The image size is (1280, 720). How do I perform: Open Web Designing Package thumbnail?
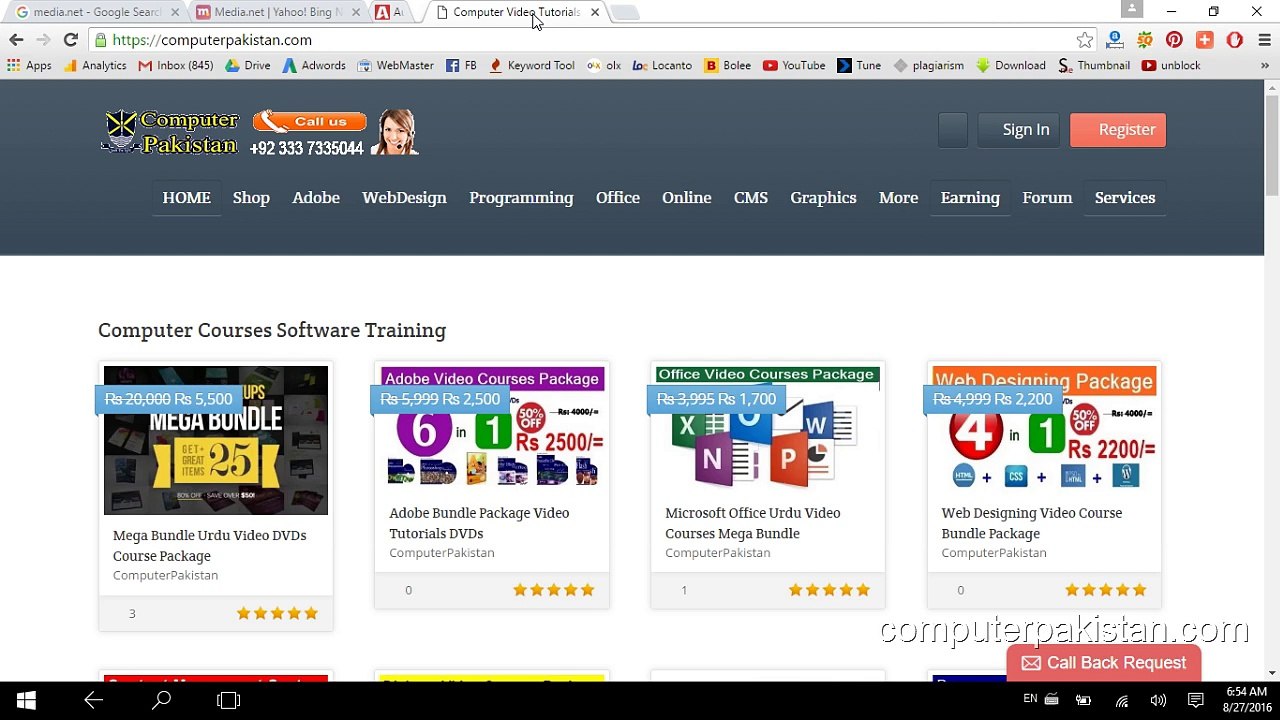pyautogui.click(x=1044, y=428)
